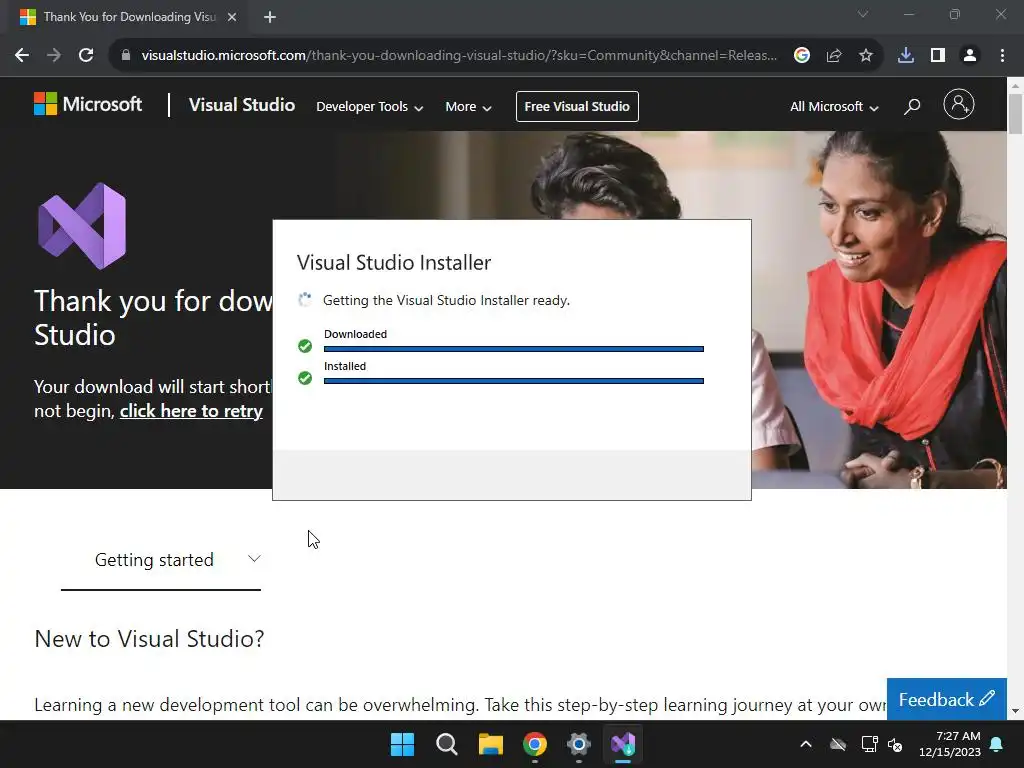Click the Downloaded progress bar
This screenshot has height=768, width=1024.
click(514, 349)
